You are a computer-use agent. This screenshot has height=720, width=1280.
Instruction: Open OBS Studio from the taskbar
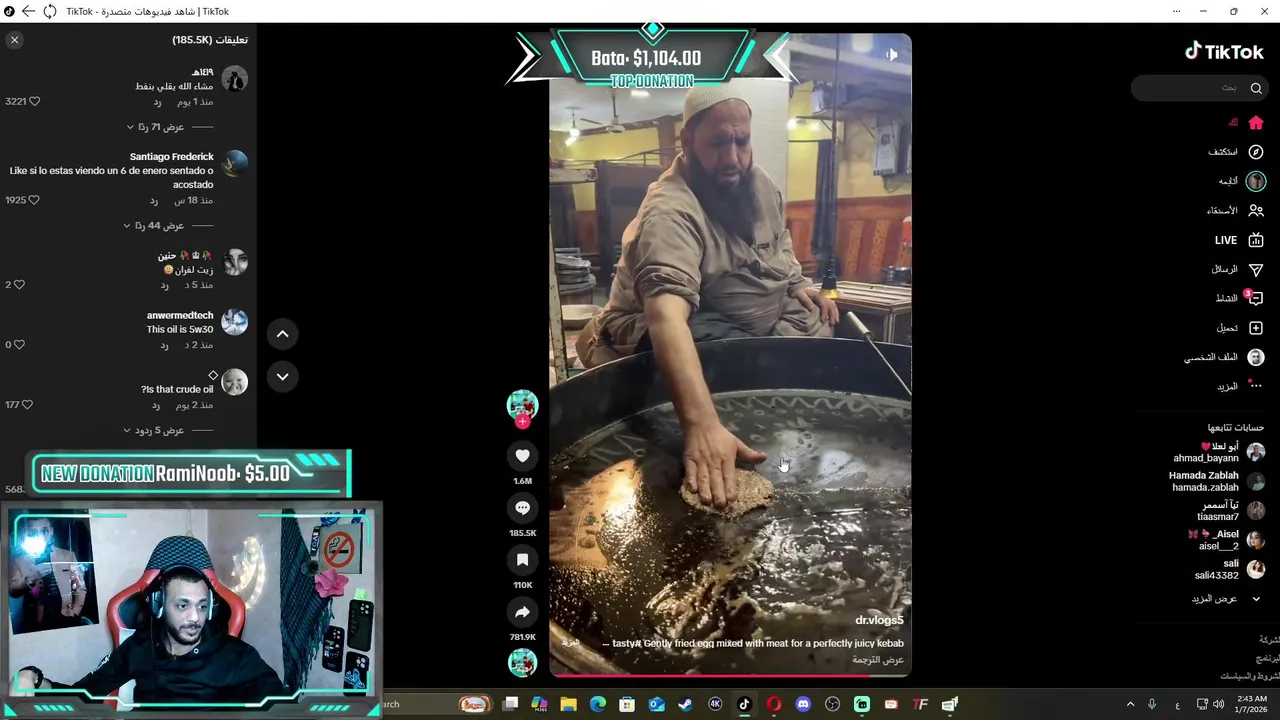pos(832,704)
